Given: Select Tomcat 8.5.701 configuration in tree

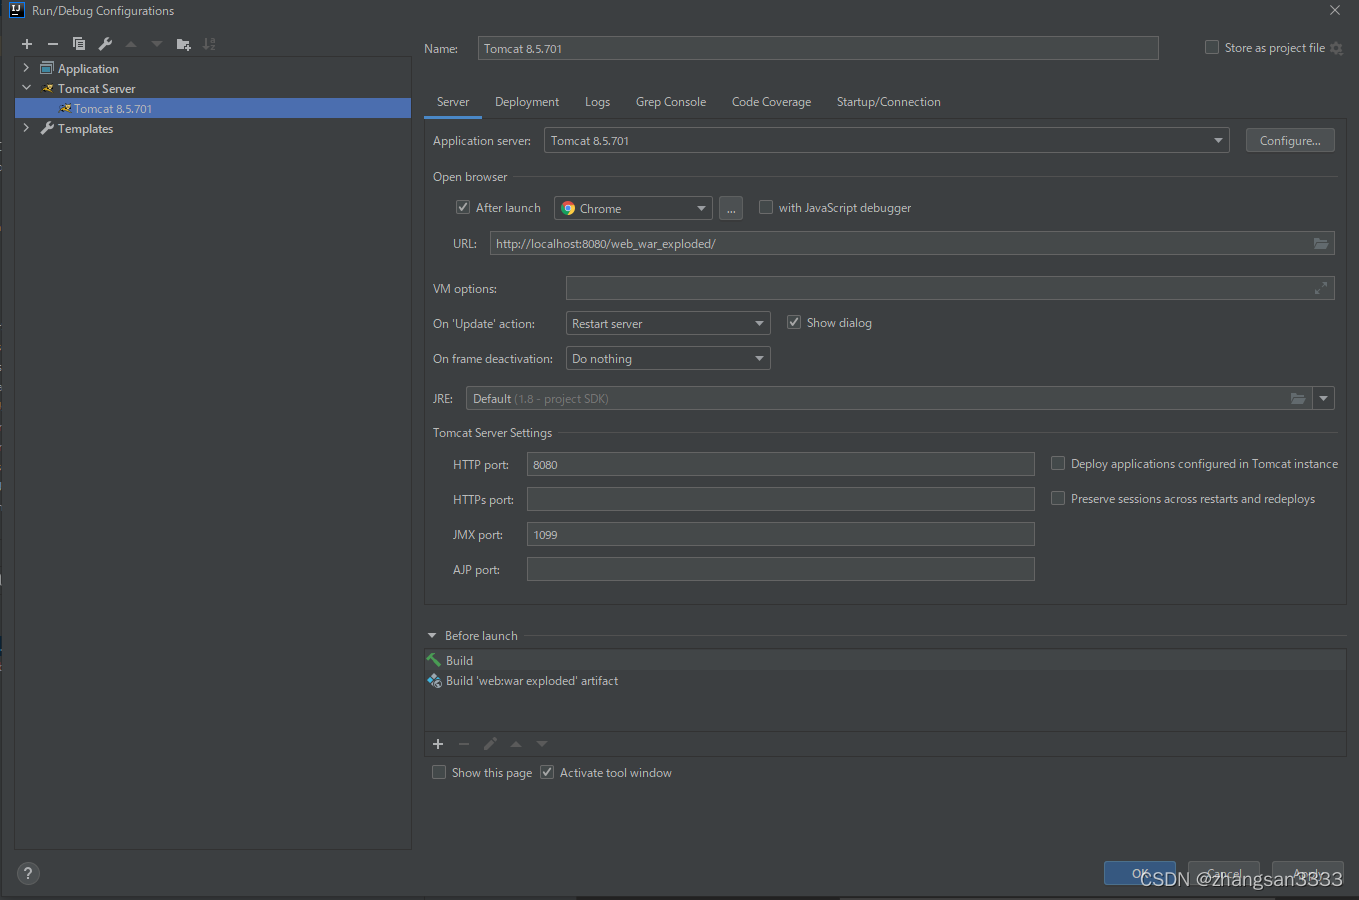Looking at the screenshot, I should click(213, 108).
